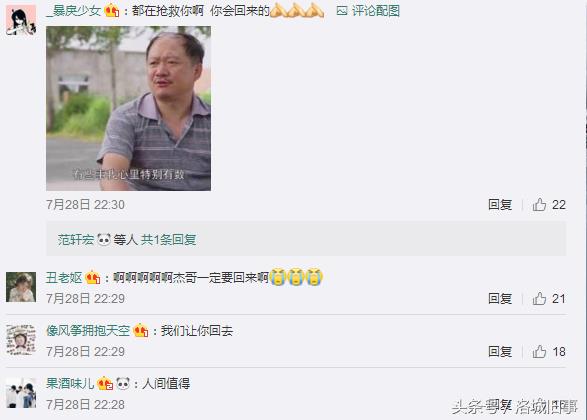Viewport: 587px width, 420px height.
Task: Open 像风筝拥抱天空's profile avatar
Action: (x=21, y=340)
